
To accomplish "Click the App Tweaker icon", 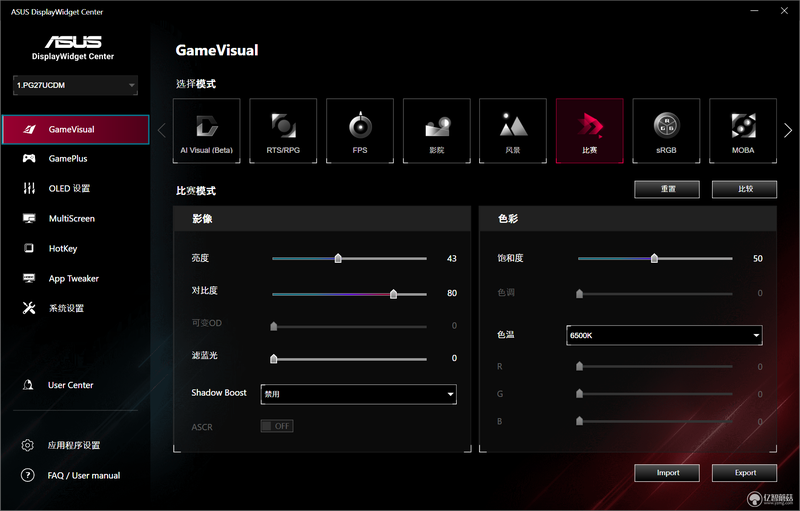I will 29,278.
